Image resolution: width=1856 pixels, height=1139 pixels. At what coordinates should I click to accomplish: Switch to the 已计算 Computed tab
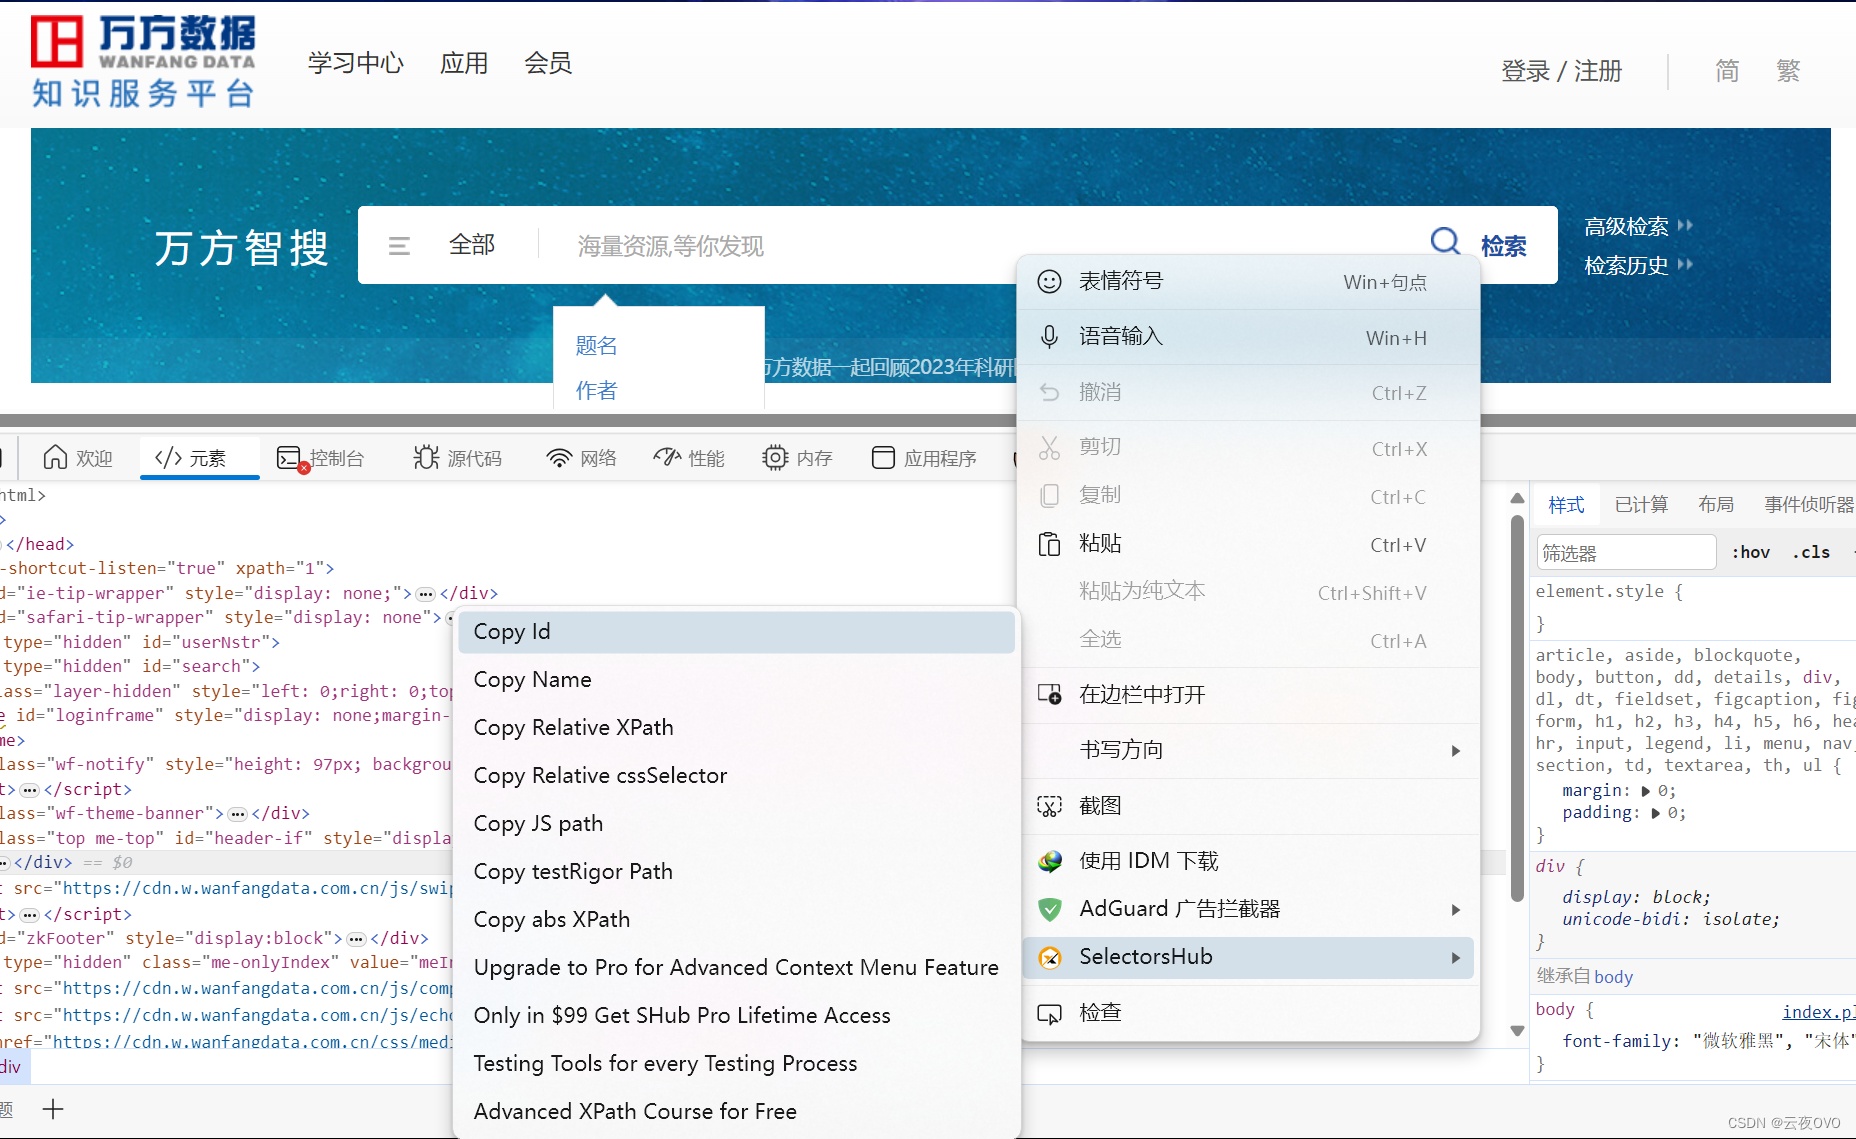(1641, 505)
